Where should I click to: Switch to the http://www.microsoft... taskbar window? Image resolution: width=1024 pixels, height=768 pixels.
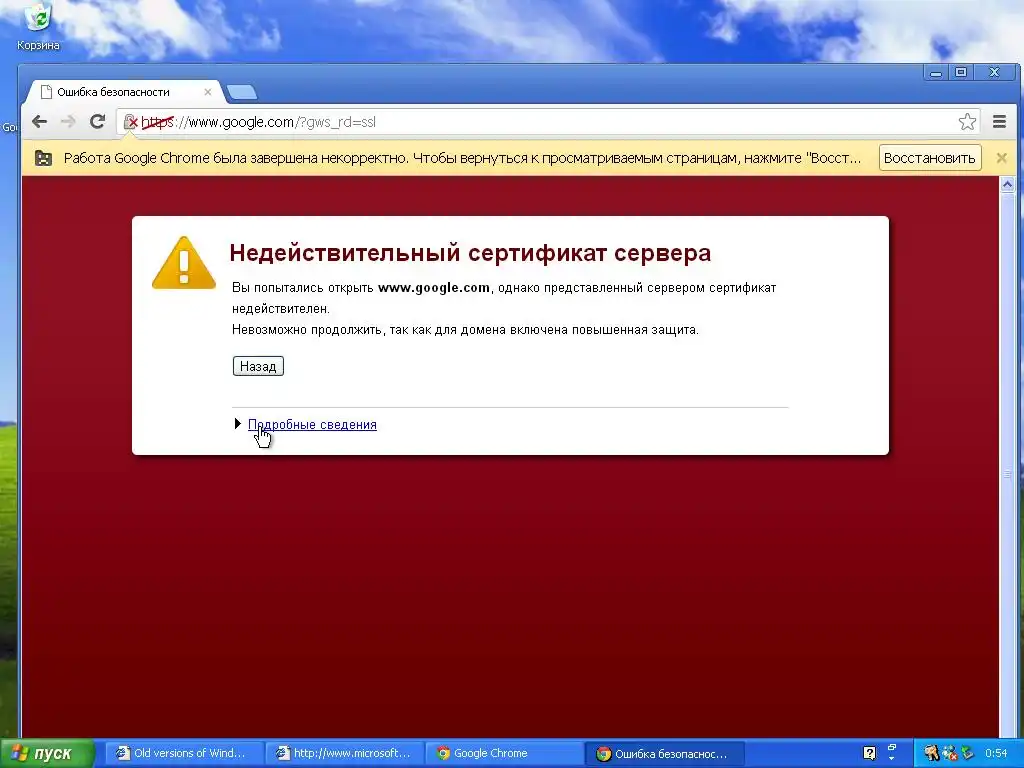[345, 754]
